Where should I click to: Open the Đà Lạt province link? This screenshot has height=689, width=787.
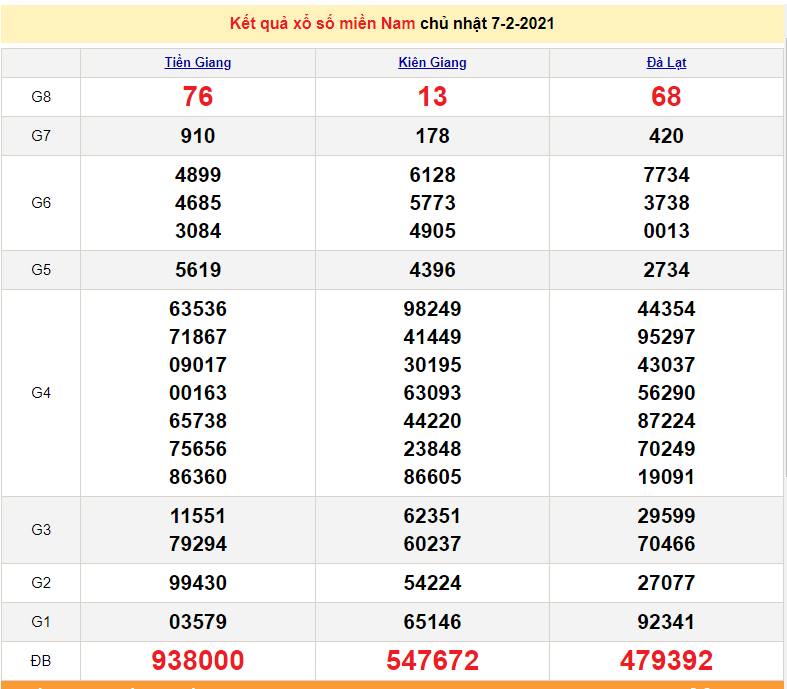click(666, 62)
